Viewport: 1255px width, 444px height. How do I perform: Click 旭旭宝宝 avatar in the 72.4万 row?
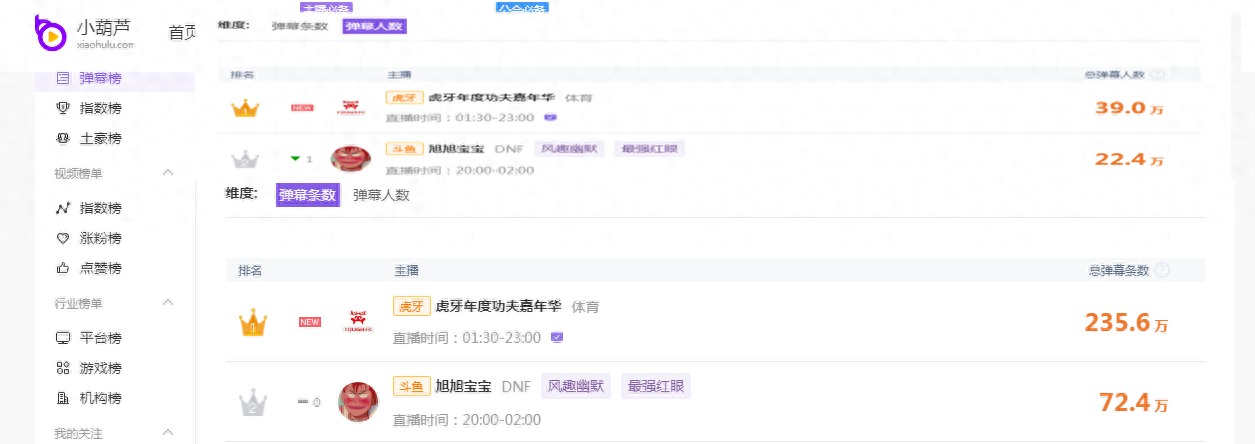358,402
